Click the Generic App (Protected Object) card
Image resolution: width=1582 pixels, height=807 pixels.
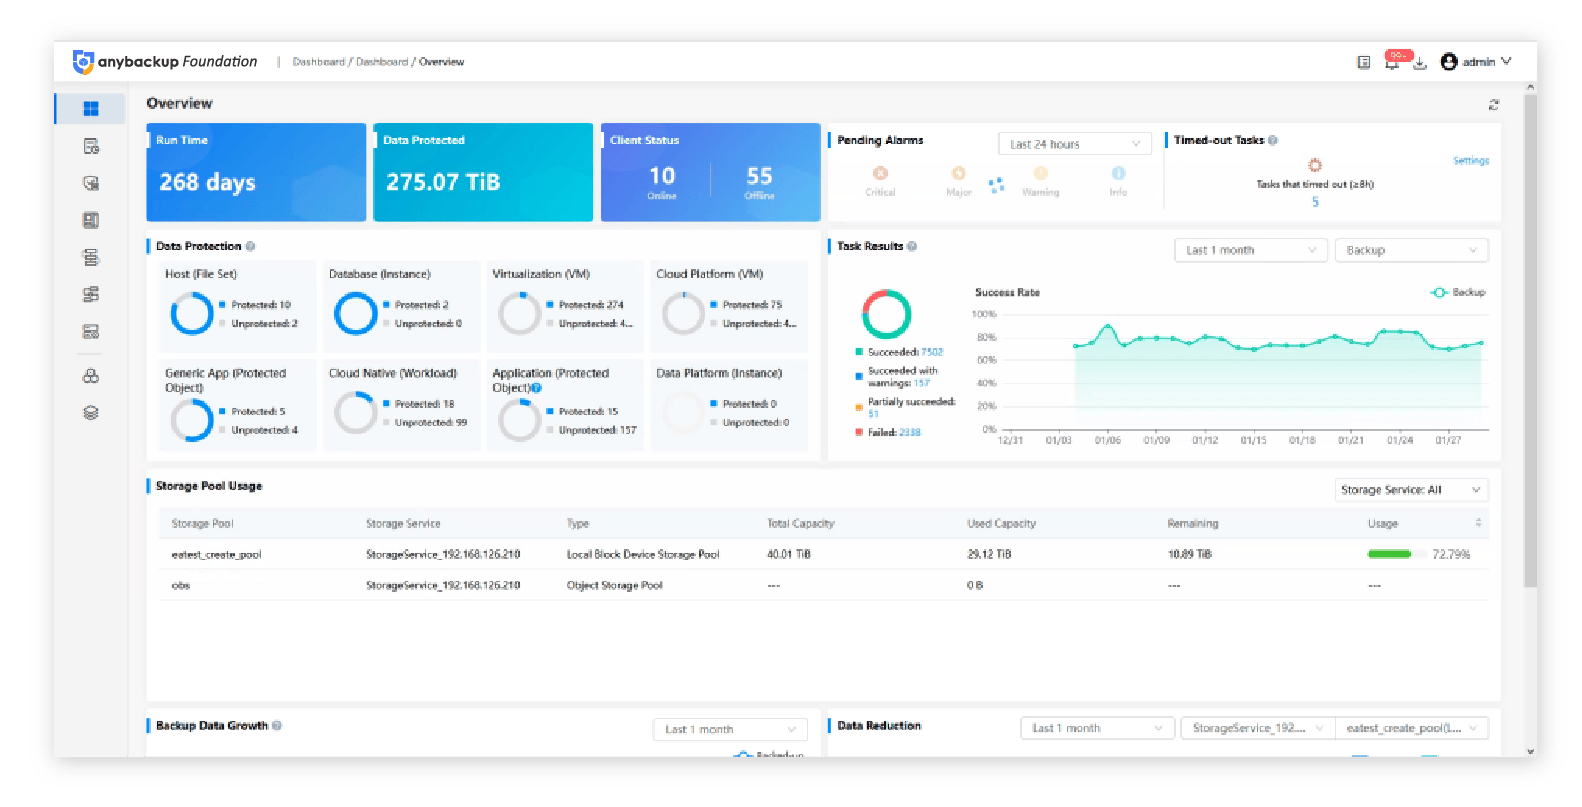pyautogui.click(x=238, y=405)
